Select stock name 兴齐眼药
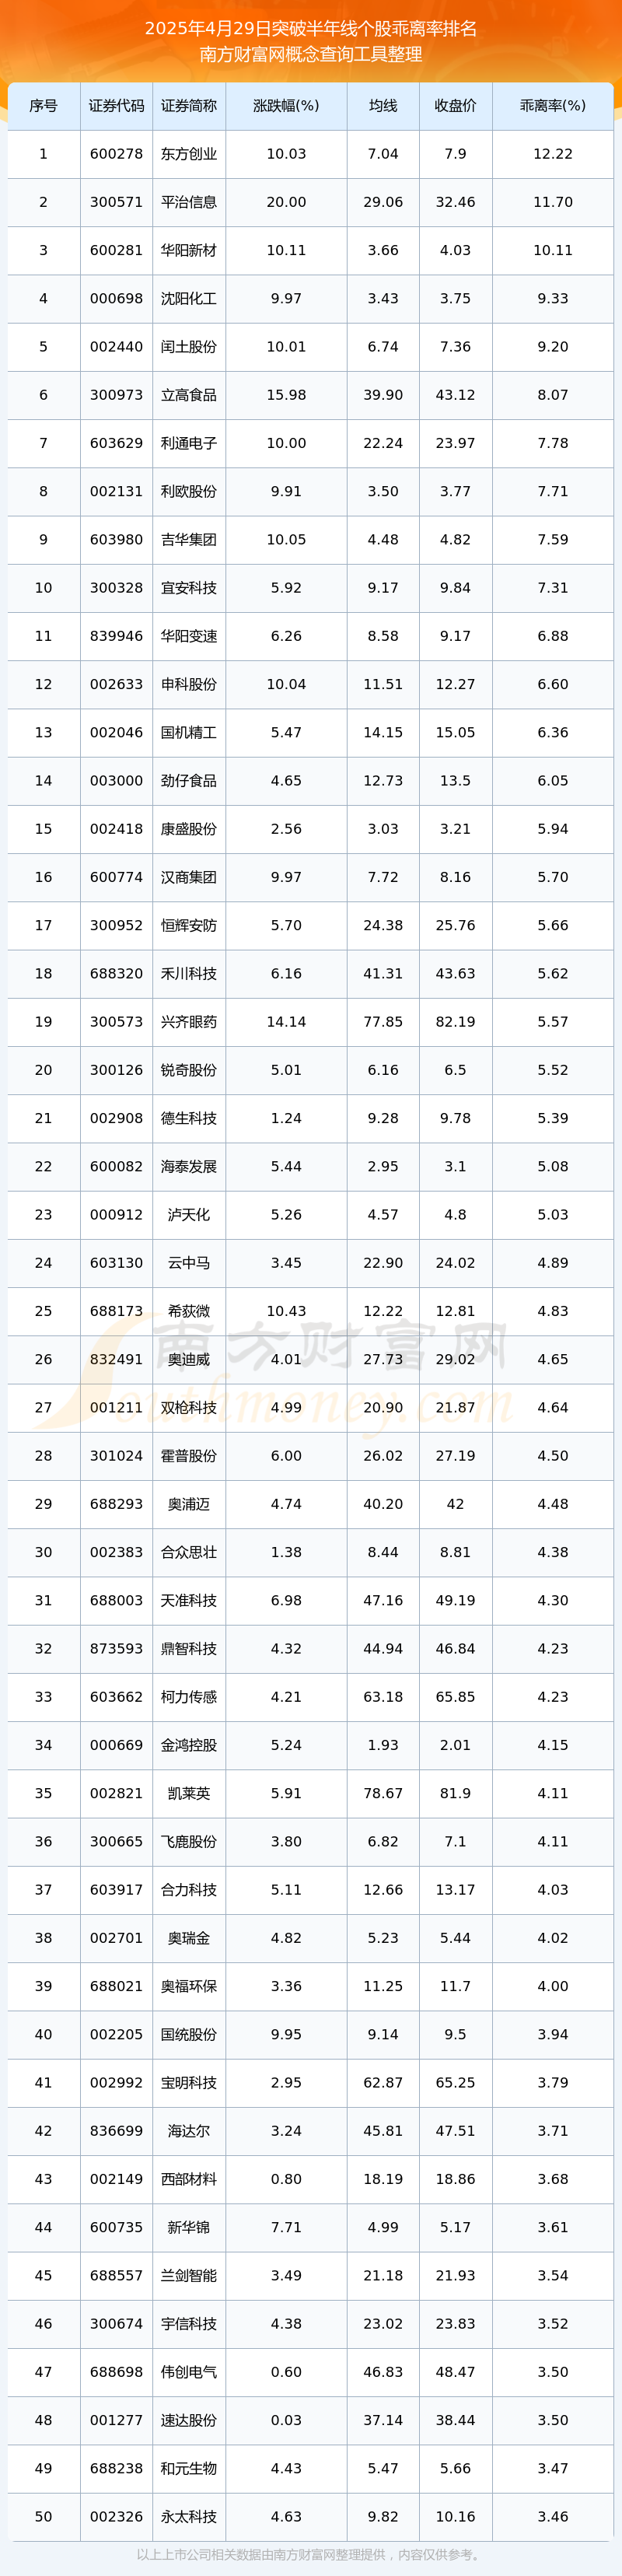 click(189, 1022)
